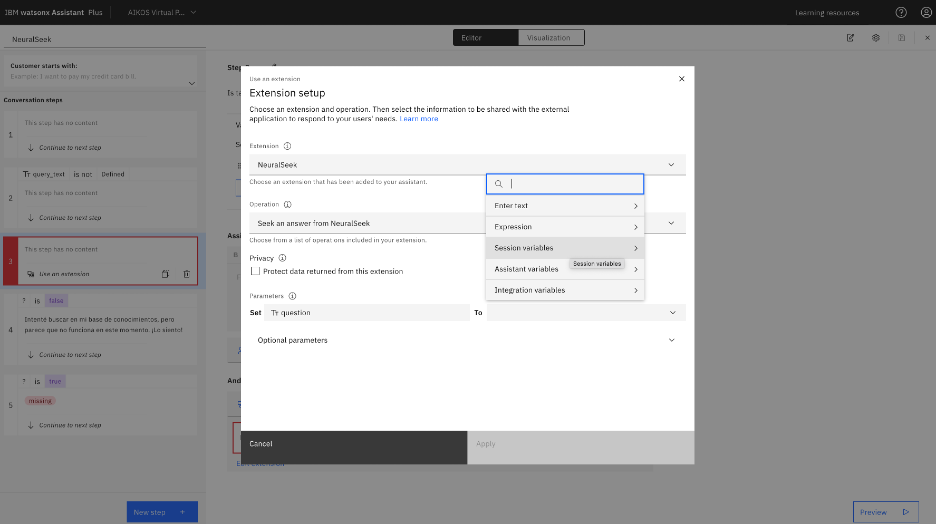Switch to the Visualization tab
The image size is (936, 524).
[551, 38]
